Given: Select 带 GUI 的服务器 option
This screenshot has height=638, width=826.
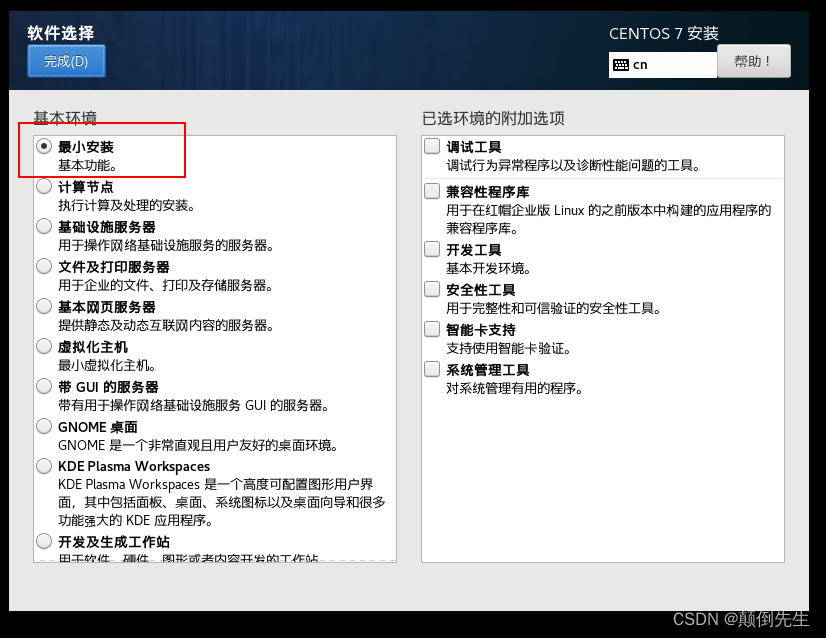Looking at the screenshot, I should pyautogui.click(x=44, y=386).
